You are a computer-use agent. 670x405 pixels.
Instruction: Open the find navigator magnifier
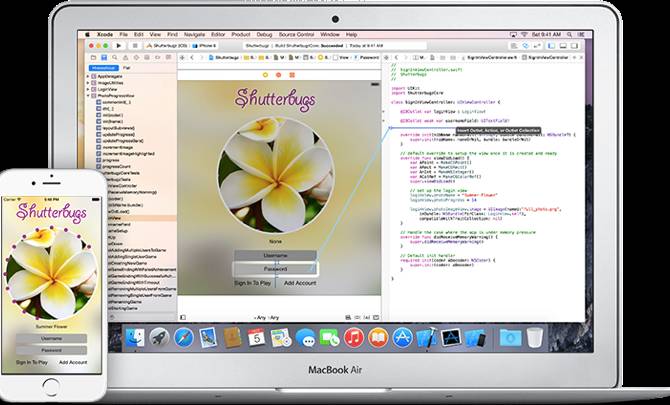(115, 57)
